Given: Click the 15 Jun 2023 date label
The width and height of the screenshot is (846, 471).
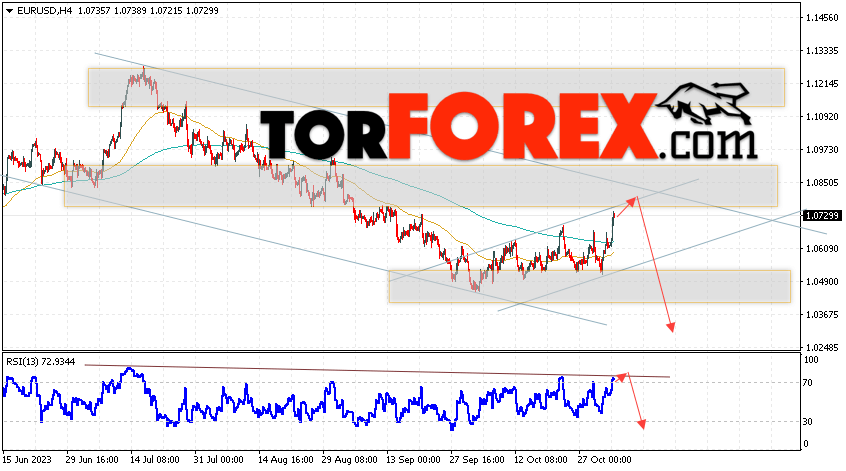Looking at the screenshot, I should click(x=27, y=460).
